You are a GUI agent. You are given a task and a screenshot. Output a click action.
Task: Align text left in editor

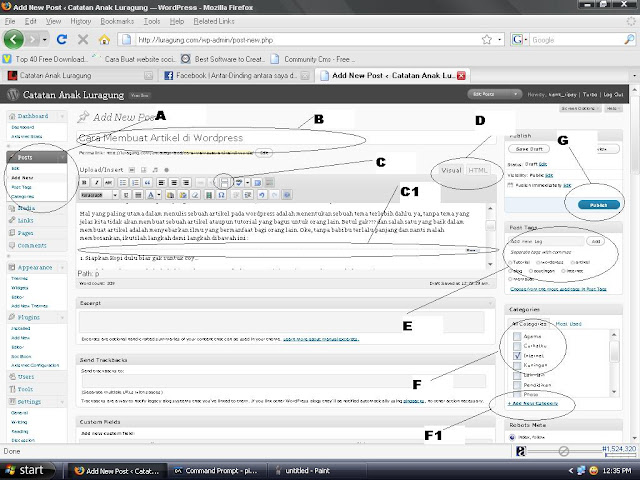pos(162,182)
